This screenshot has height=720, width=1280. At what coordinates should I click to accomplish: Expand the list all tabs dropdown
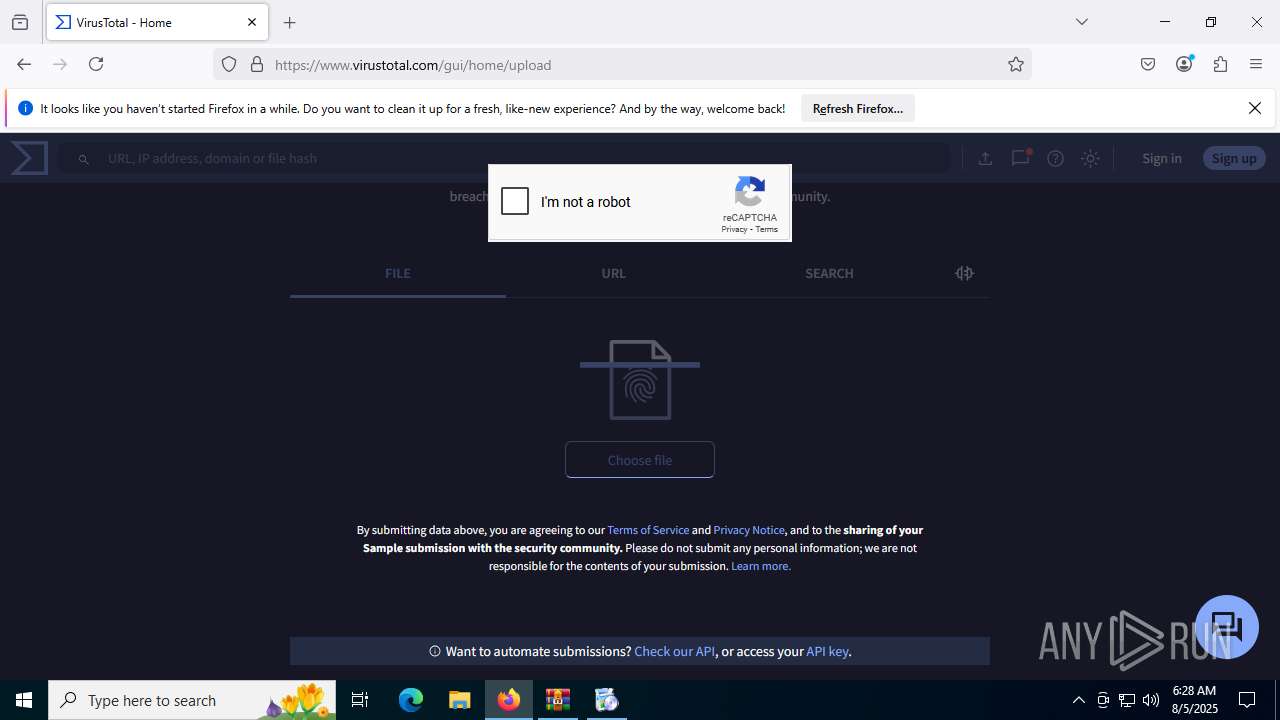[1082, 22]
